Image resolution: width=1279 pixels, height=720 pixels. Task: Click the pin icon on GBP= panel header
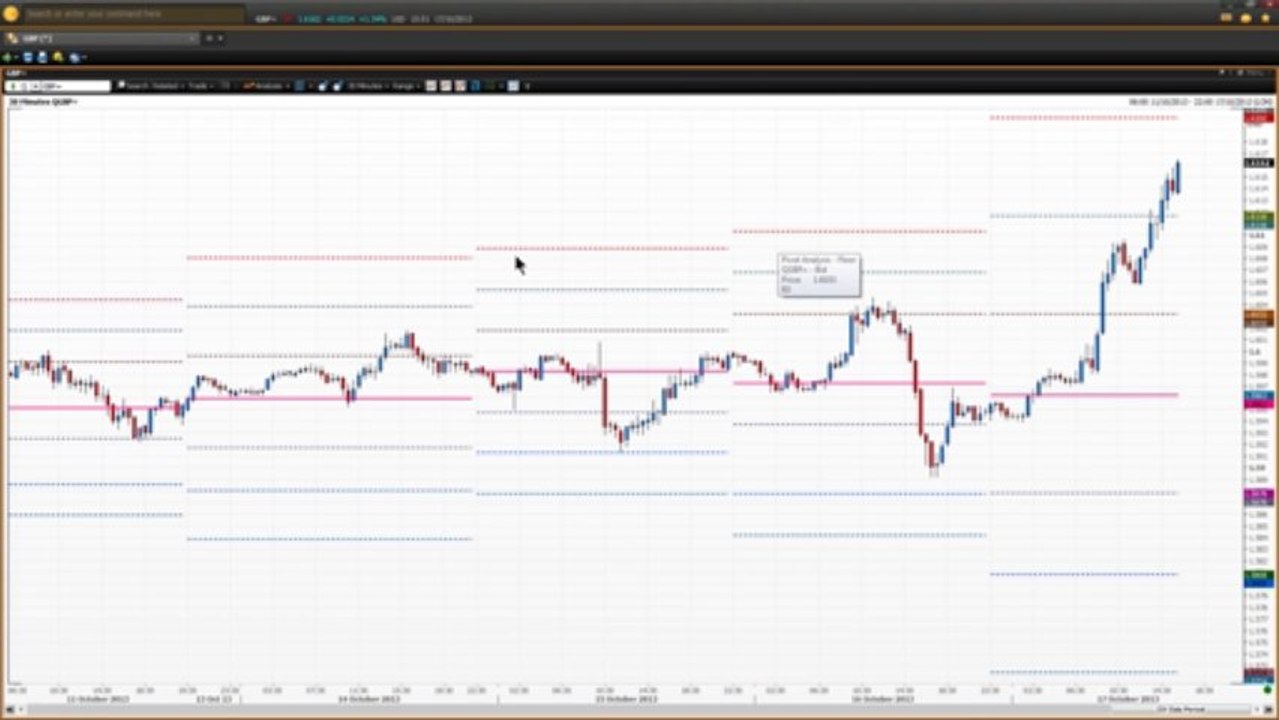[1222, 72]
